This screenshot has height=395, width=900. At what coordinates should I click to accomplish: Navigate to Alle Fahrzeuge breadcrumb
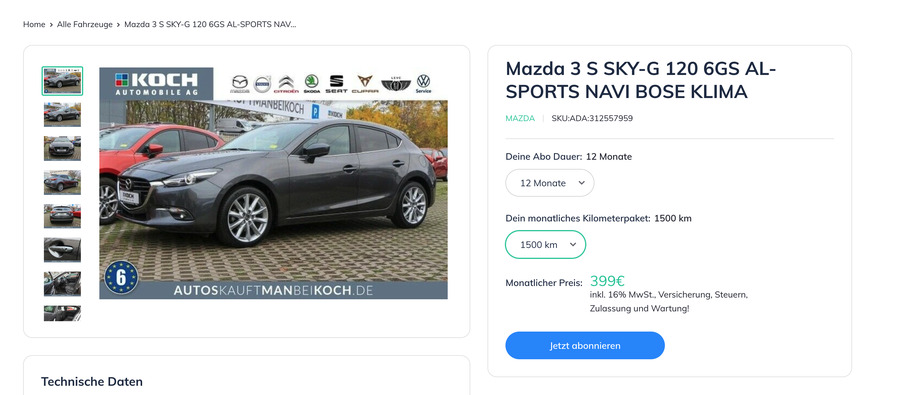pos(84,24)
